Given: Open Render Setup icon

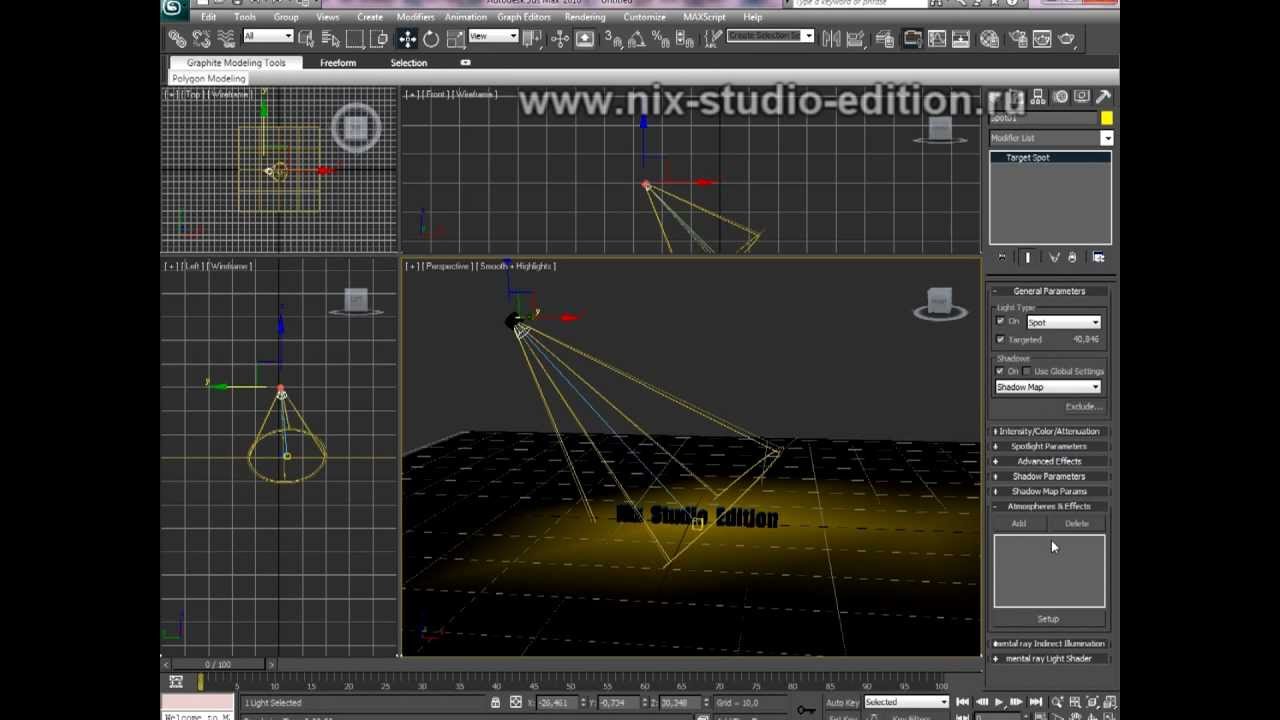Looking at the screenshot, I should [1017, 39].
